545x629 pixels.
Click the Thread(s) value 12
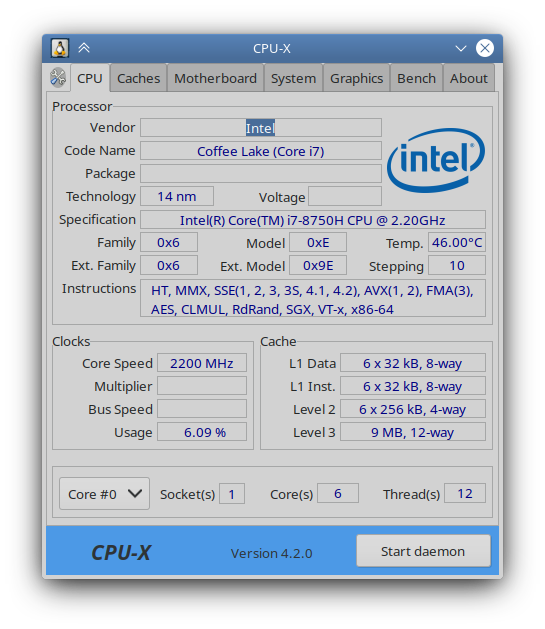click(465, 493)
